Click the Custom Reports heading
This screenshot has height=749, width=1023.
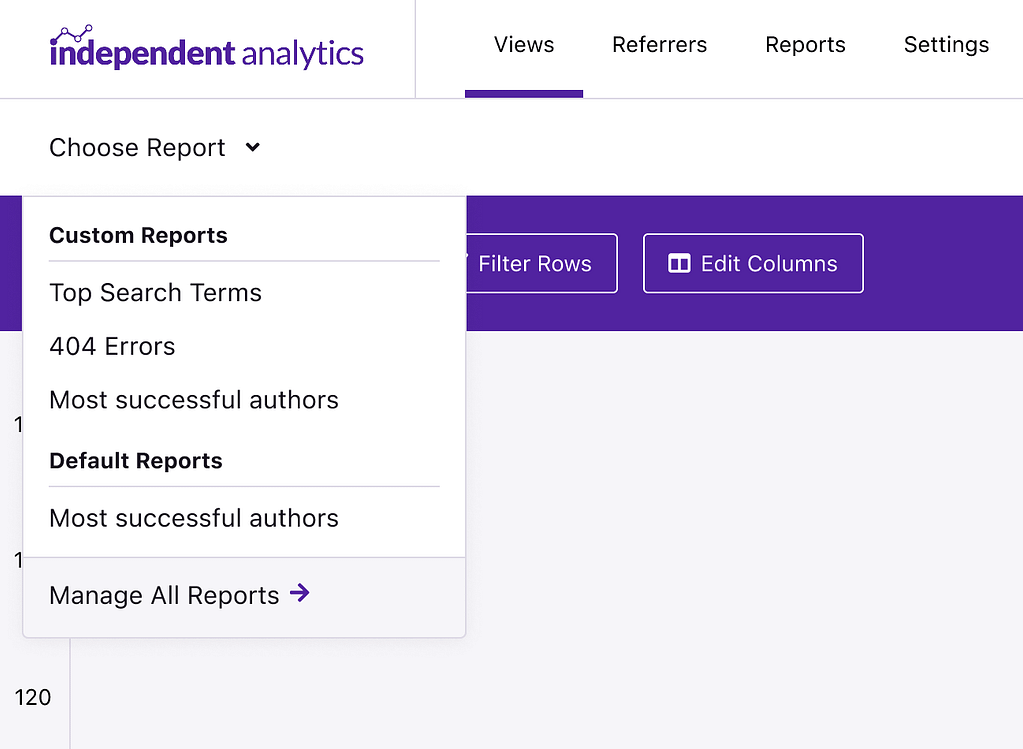tap(138, 236)
